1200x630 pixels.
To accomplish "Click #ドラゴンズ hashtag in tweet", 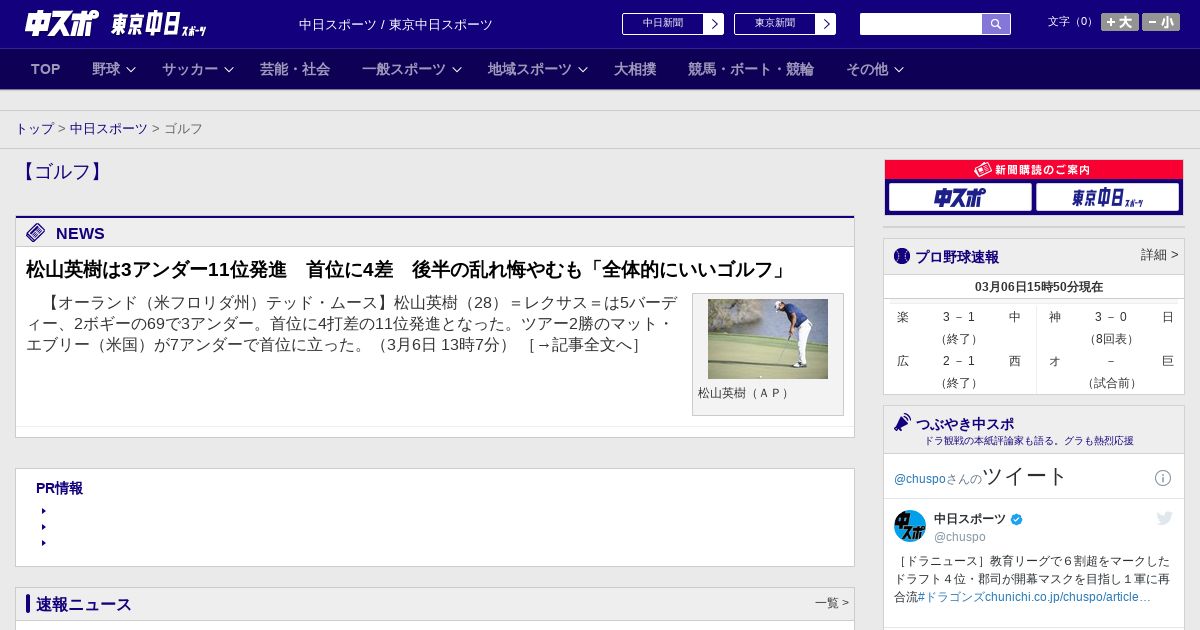I will point(951,597).
